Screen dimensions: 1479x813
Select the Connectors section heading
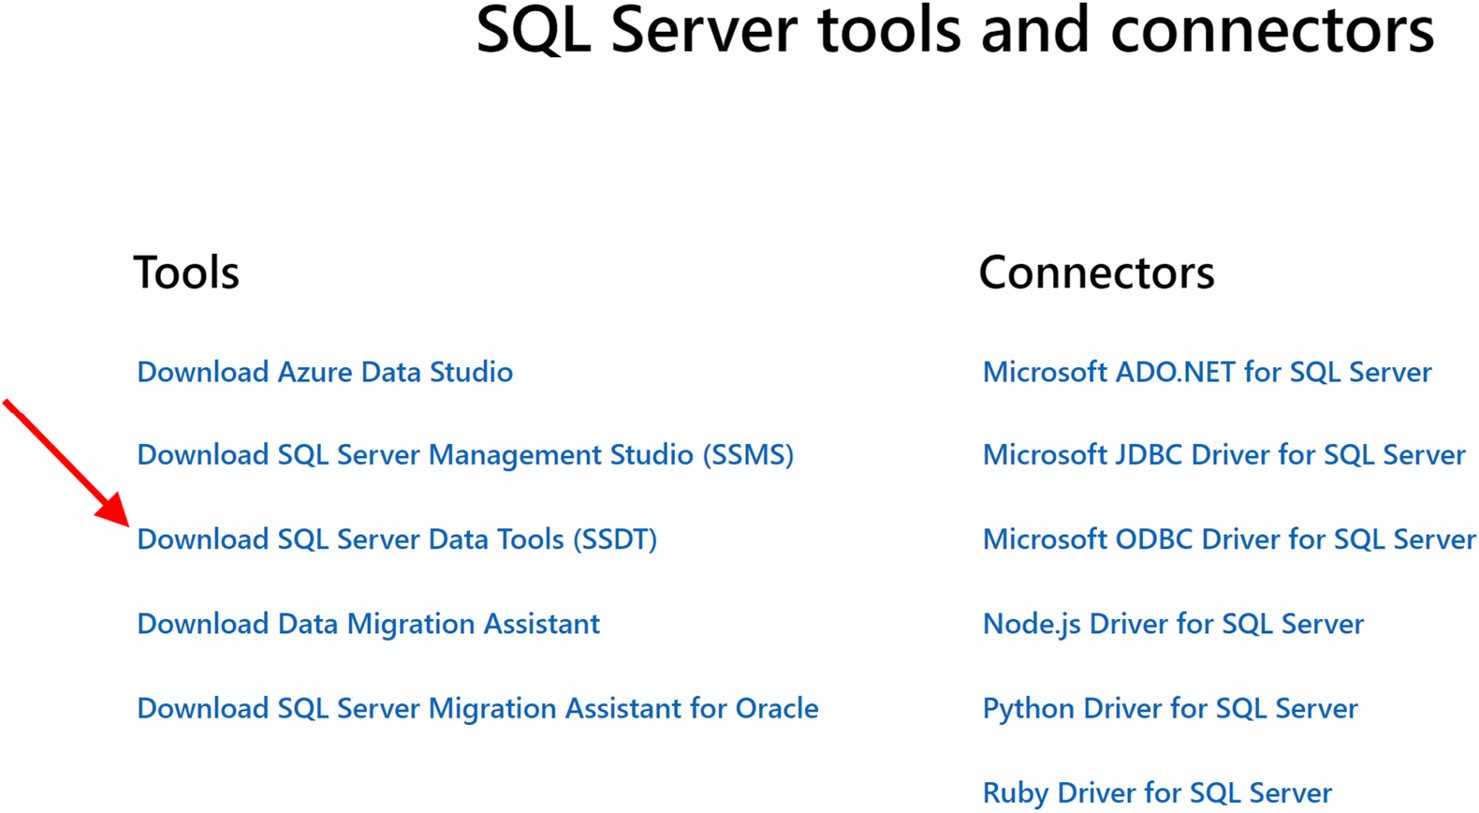(1097, 272)
